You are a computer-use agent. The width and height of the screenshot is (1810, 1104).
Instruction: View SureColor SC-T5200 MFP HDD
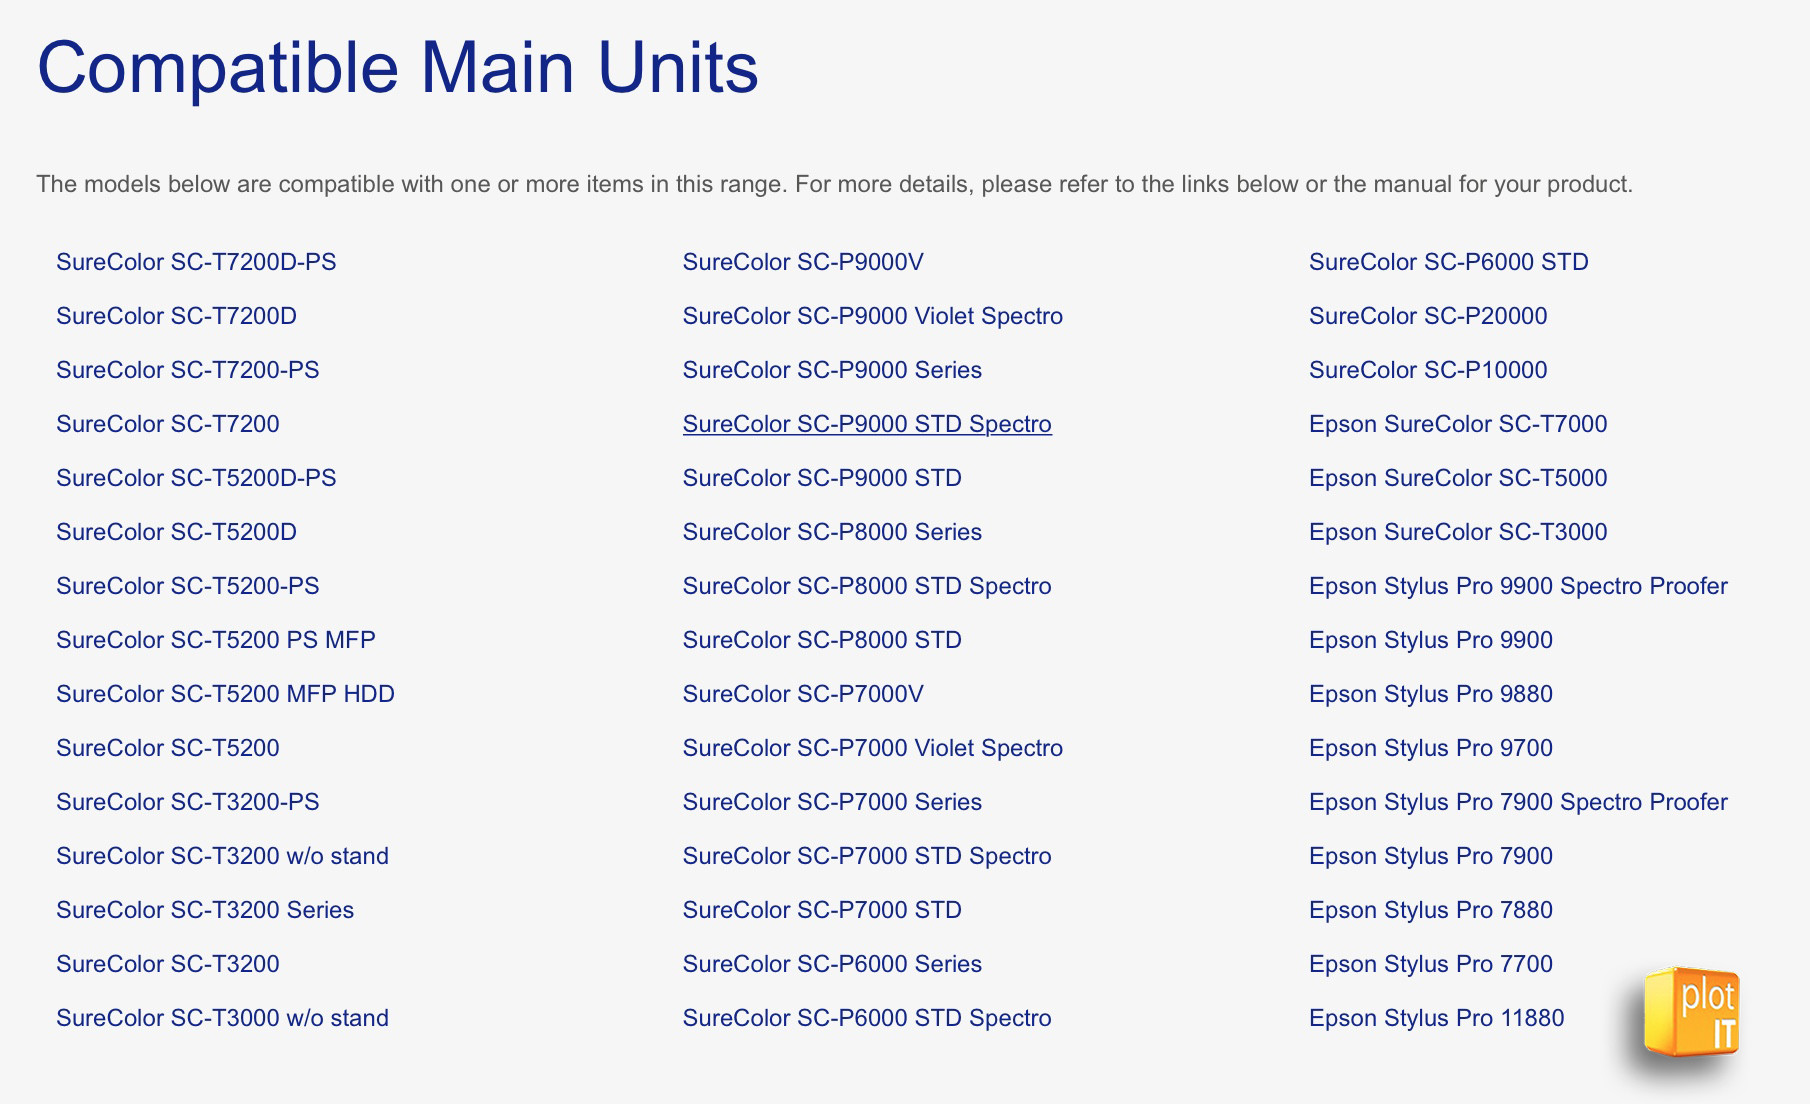(x=225, y=694)
